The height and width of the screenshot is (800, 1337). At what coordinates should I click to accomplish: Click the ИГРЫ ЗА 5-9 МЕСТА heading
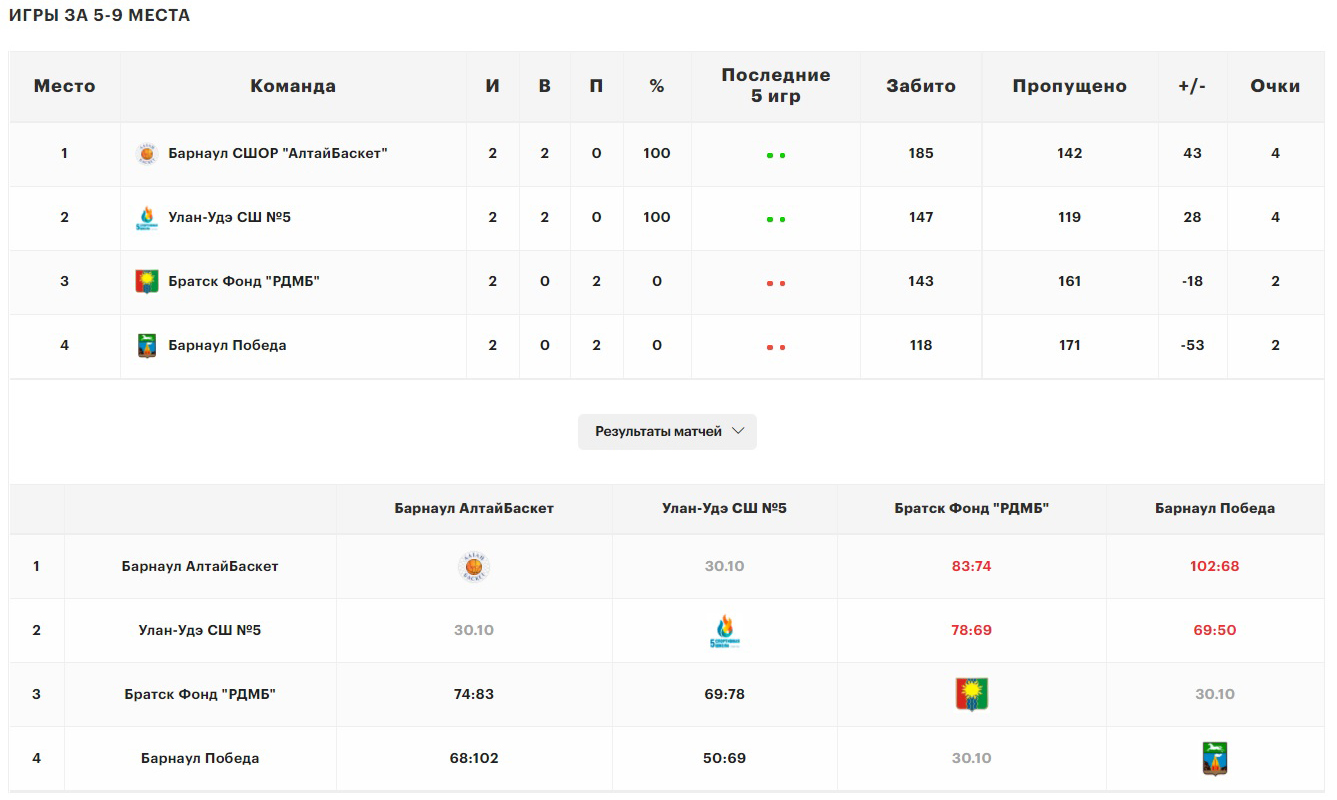tap(99, 16)
